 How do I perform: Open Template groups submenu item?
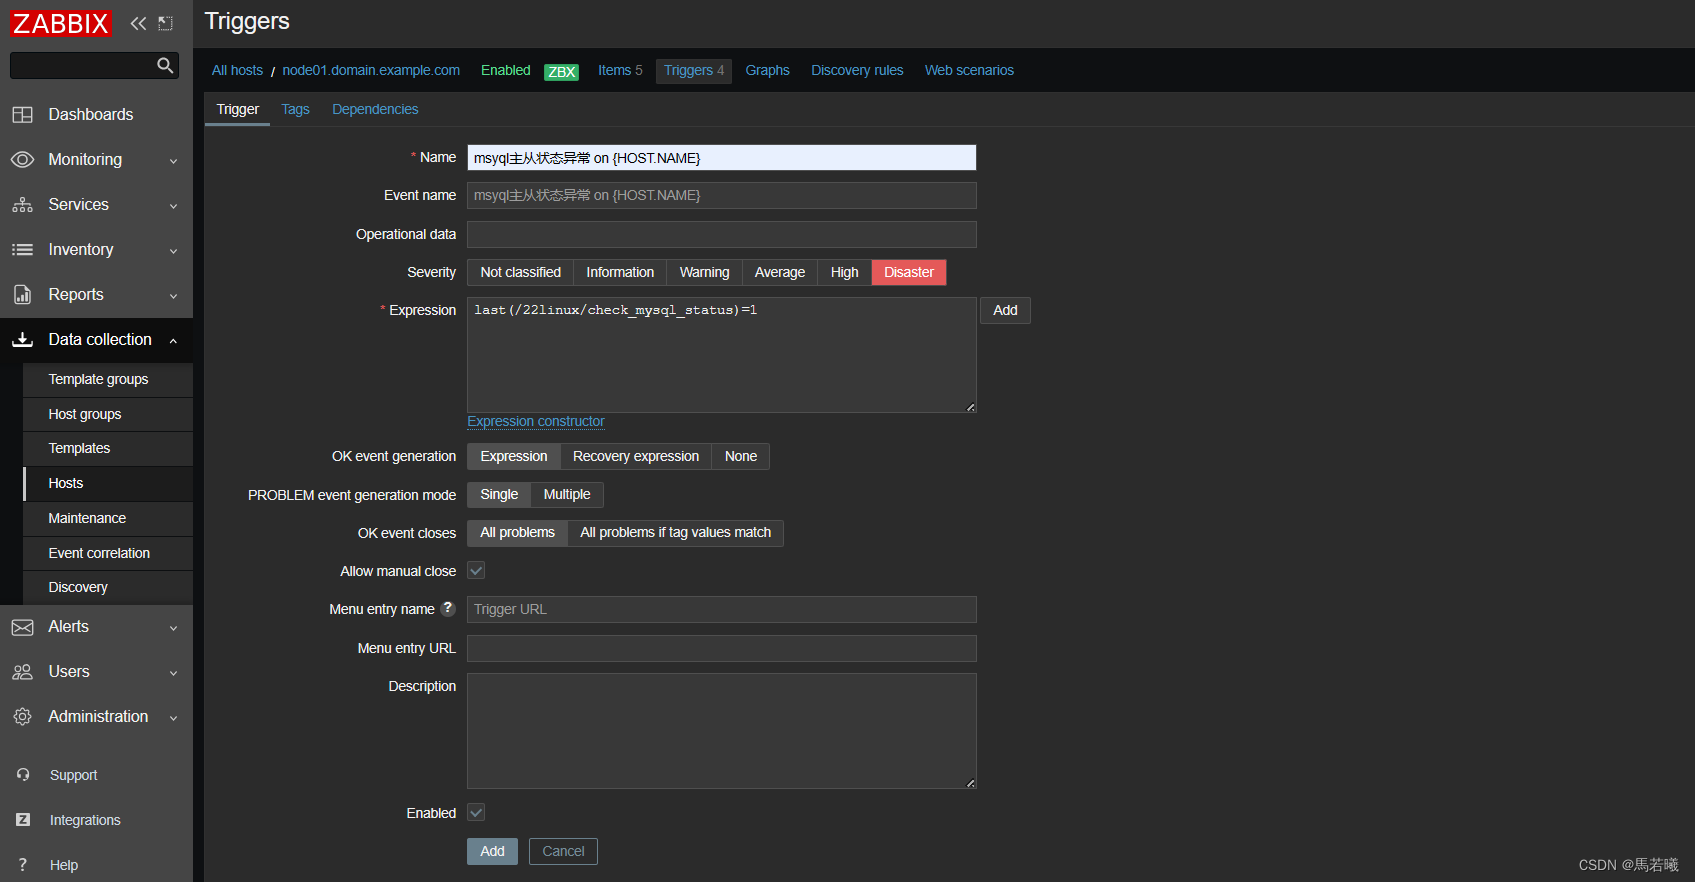click(x=108, y=379)
